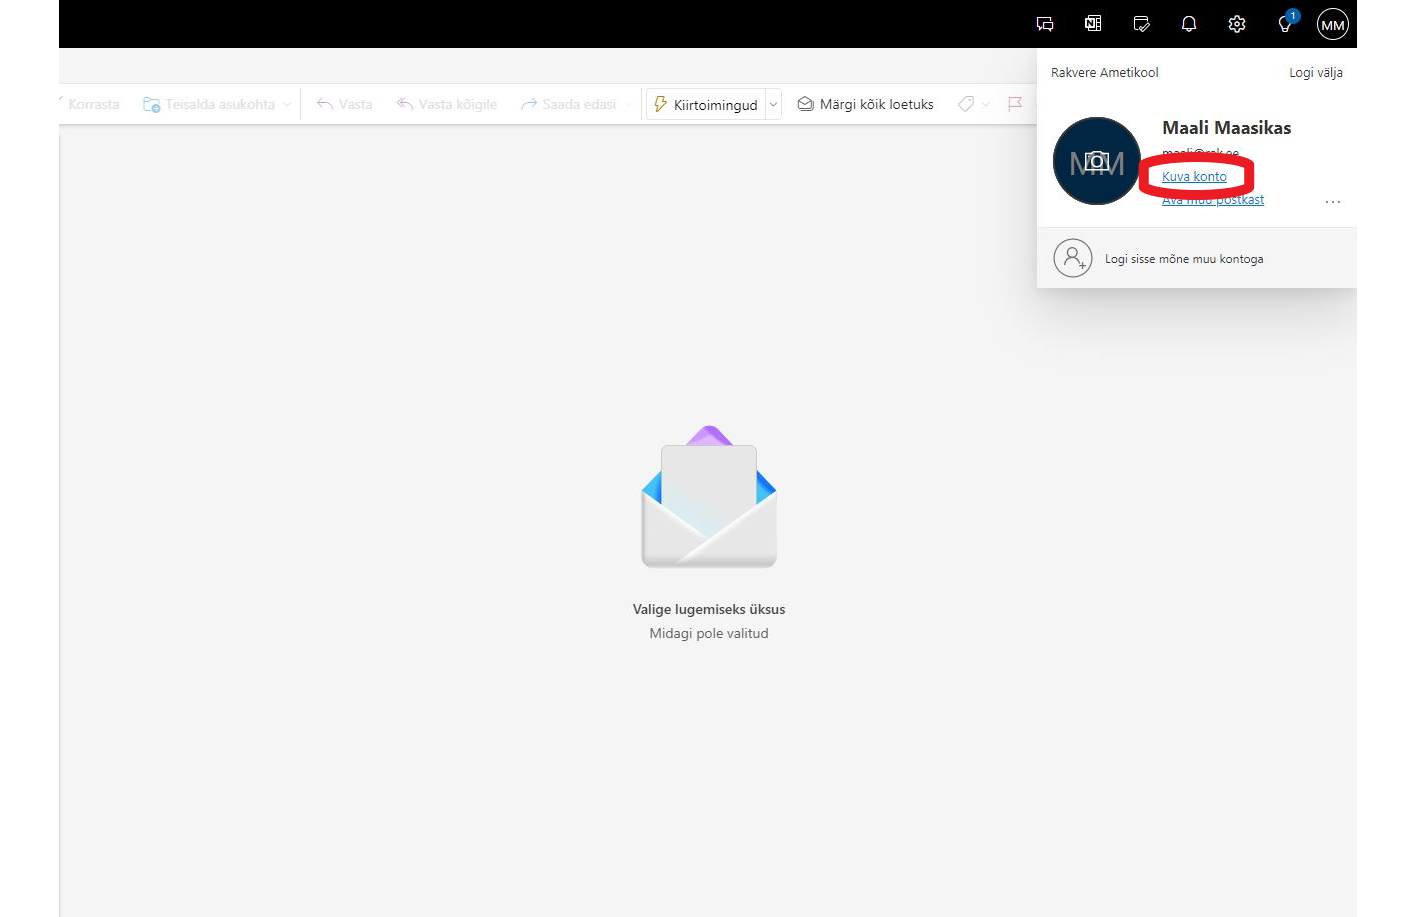Expand the Kiirtoimingud dropdown arrow
This screenshot has width=1416, height=917.
[x=773, y=104]
